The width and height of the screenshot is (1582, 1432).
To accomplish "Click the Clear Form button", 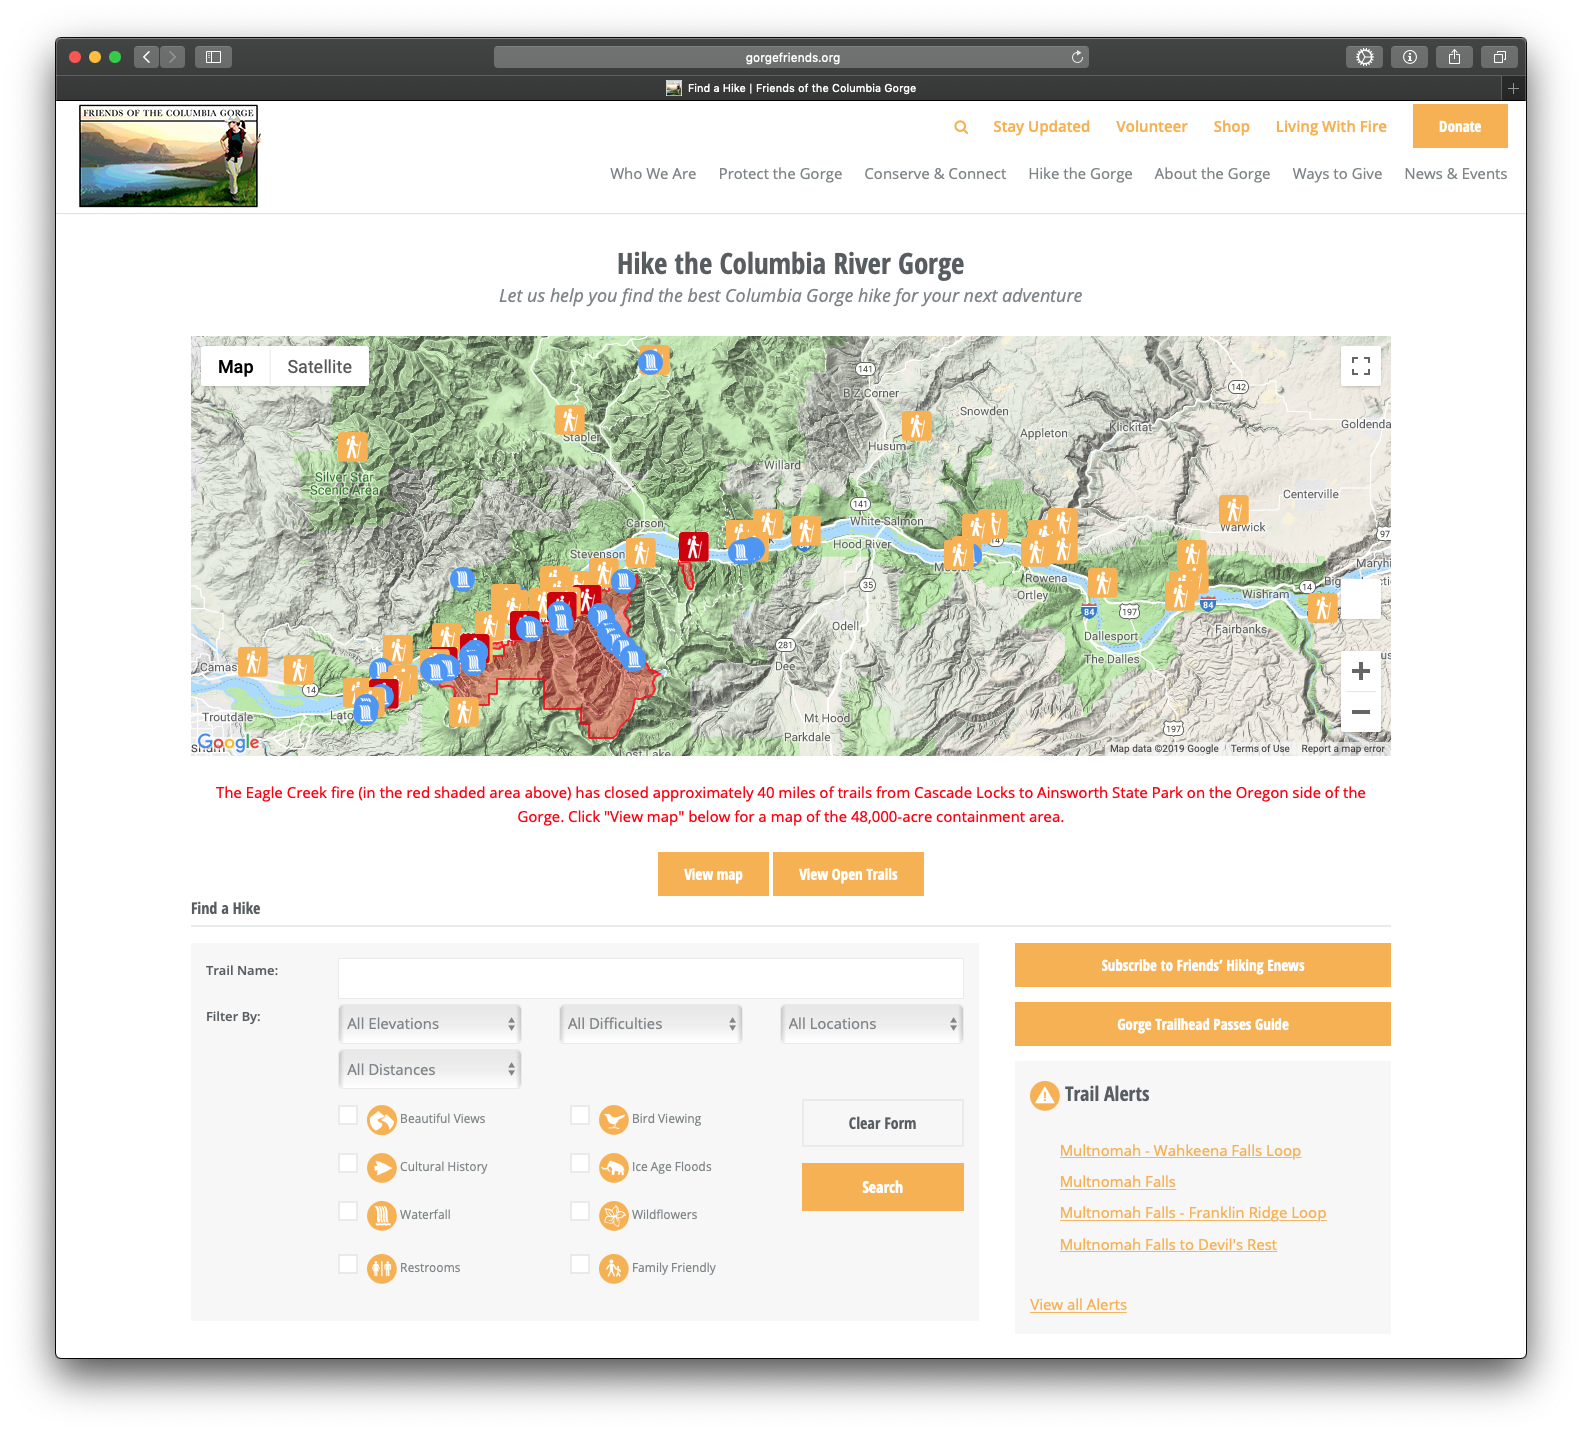I will tap(883, 1123).
